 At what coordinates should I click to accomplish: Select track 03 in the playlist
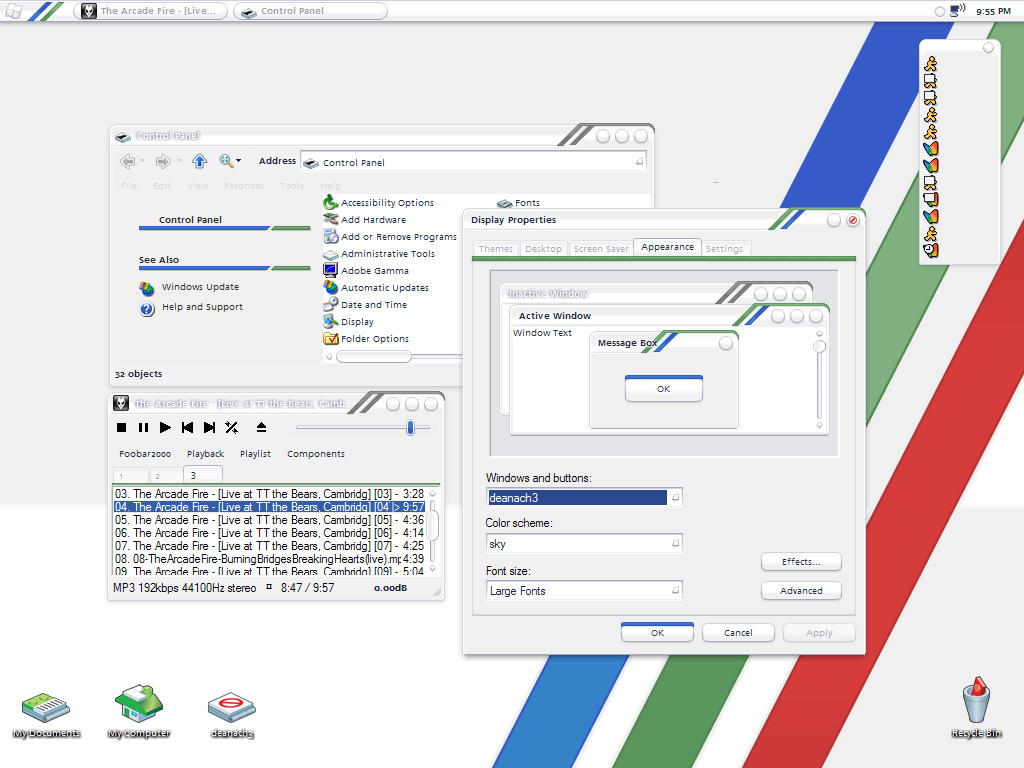click(269, 494)
